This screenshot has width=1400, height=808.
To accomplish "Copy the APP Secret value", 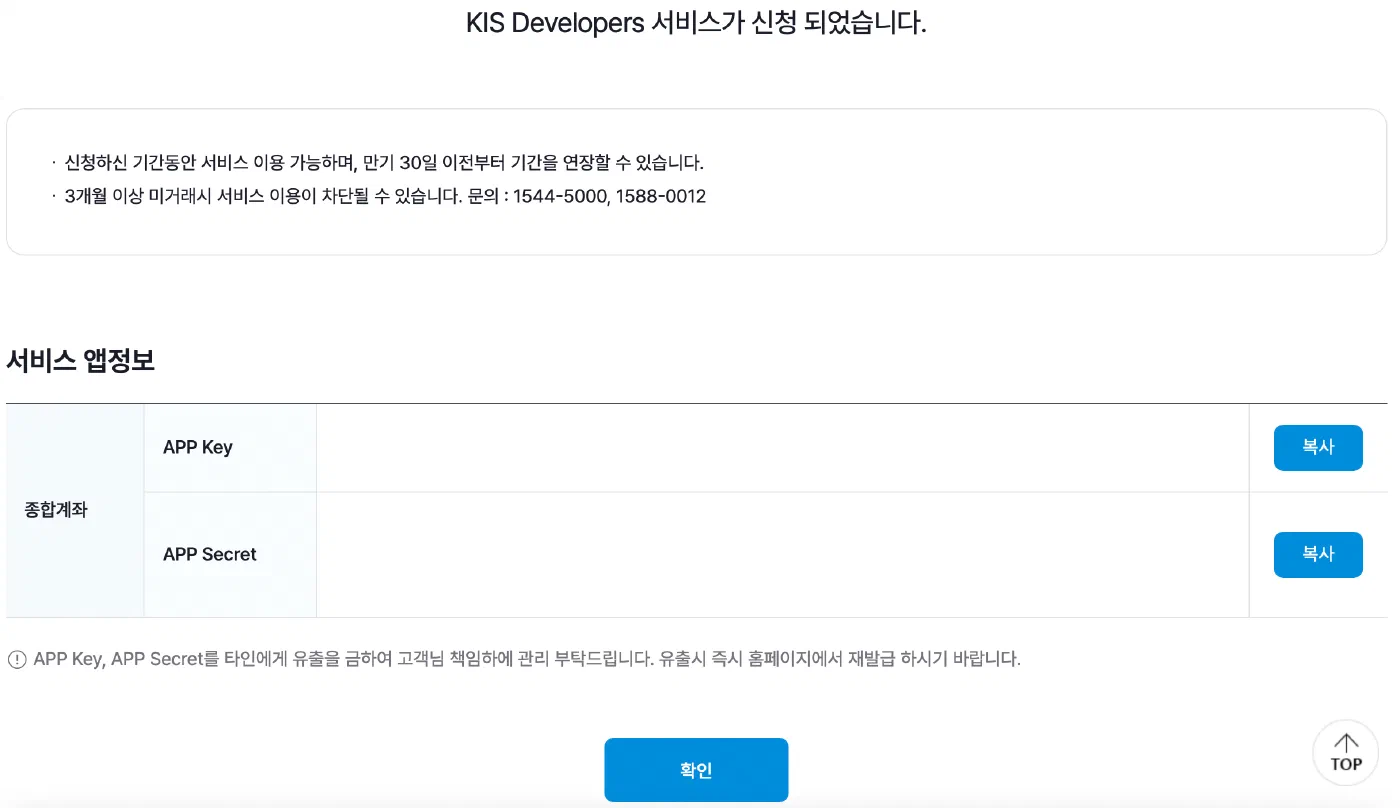I will tap(1318, 554).
